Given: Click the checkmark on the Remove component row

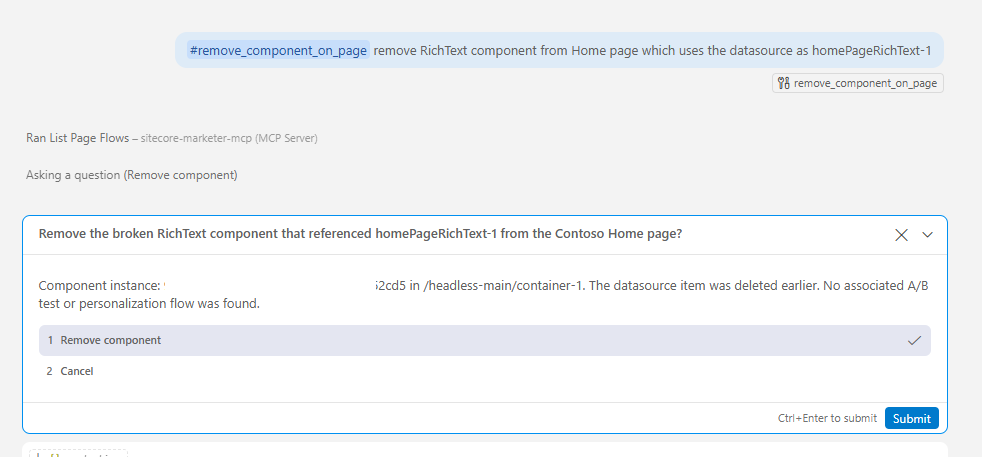Looking at the screenshot, I should pos(914,341).
